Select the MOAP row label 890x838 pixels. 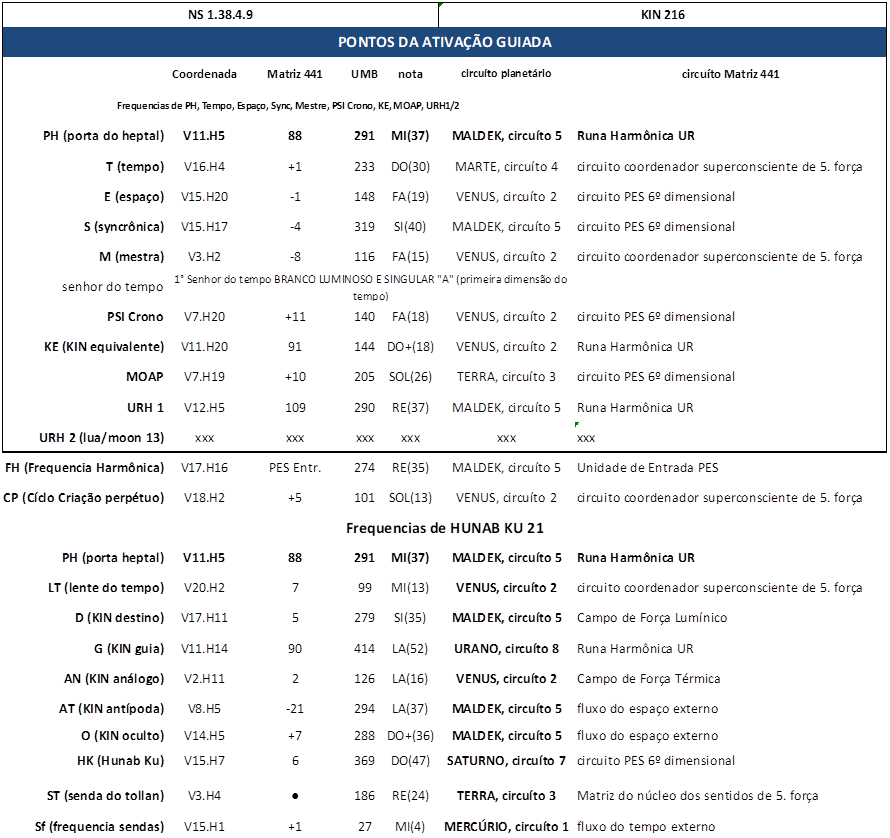pyautogui.click(x=143, y=377)
